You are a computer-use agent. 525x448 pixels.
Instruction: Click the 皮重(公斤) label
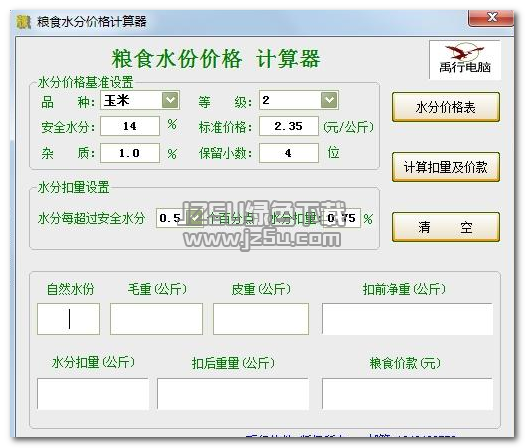(x=261, y=289)
